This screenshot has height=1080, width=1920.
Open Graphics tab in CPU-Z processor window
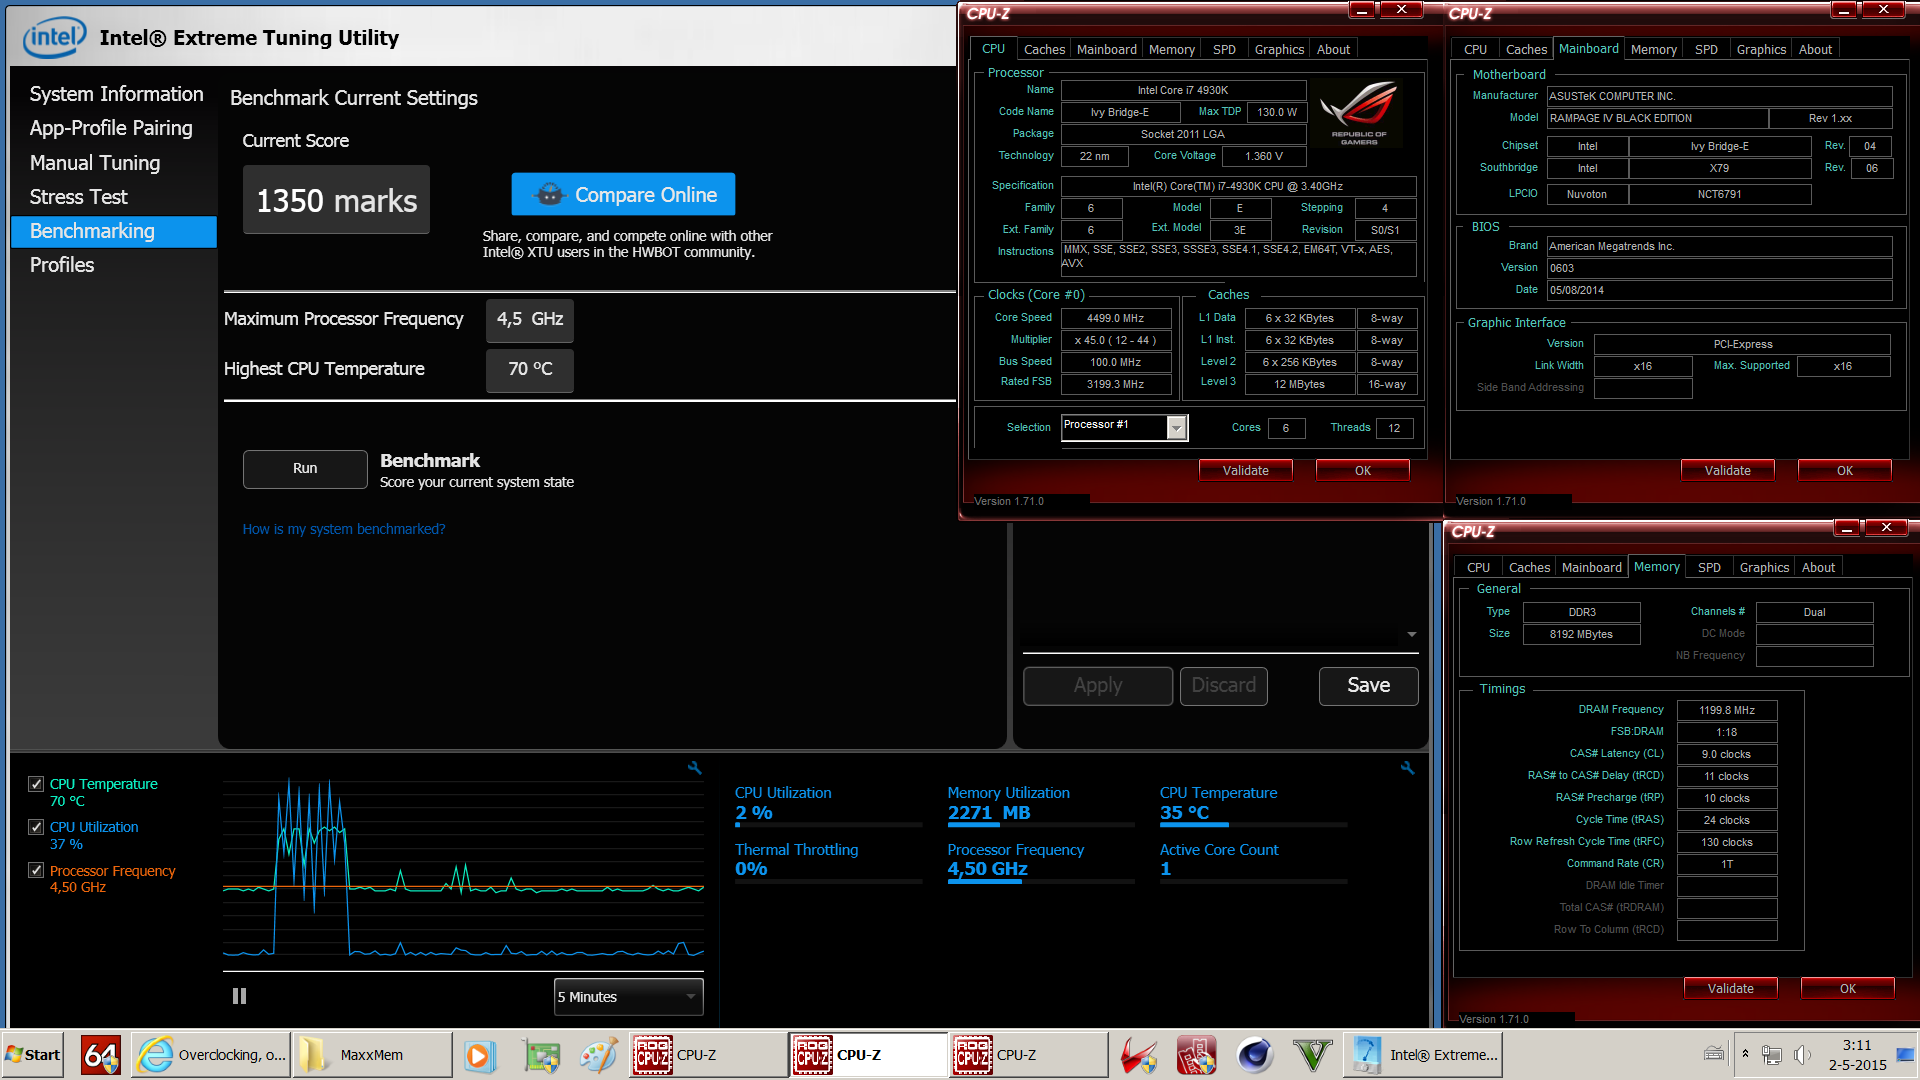coord(1279,49)
